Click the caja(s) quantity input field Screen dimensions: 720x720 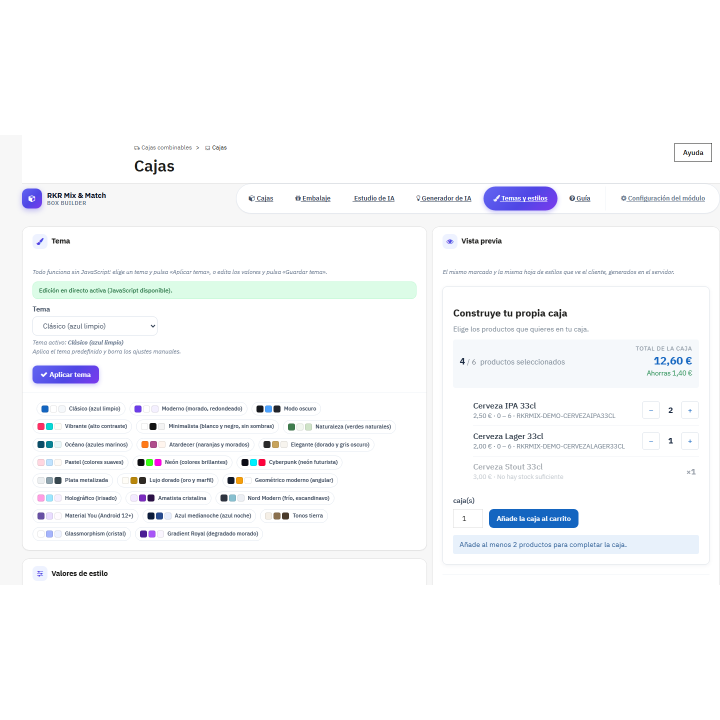[467, 518]
